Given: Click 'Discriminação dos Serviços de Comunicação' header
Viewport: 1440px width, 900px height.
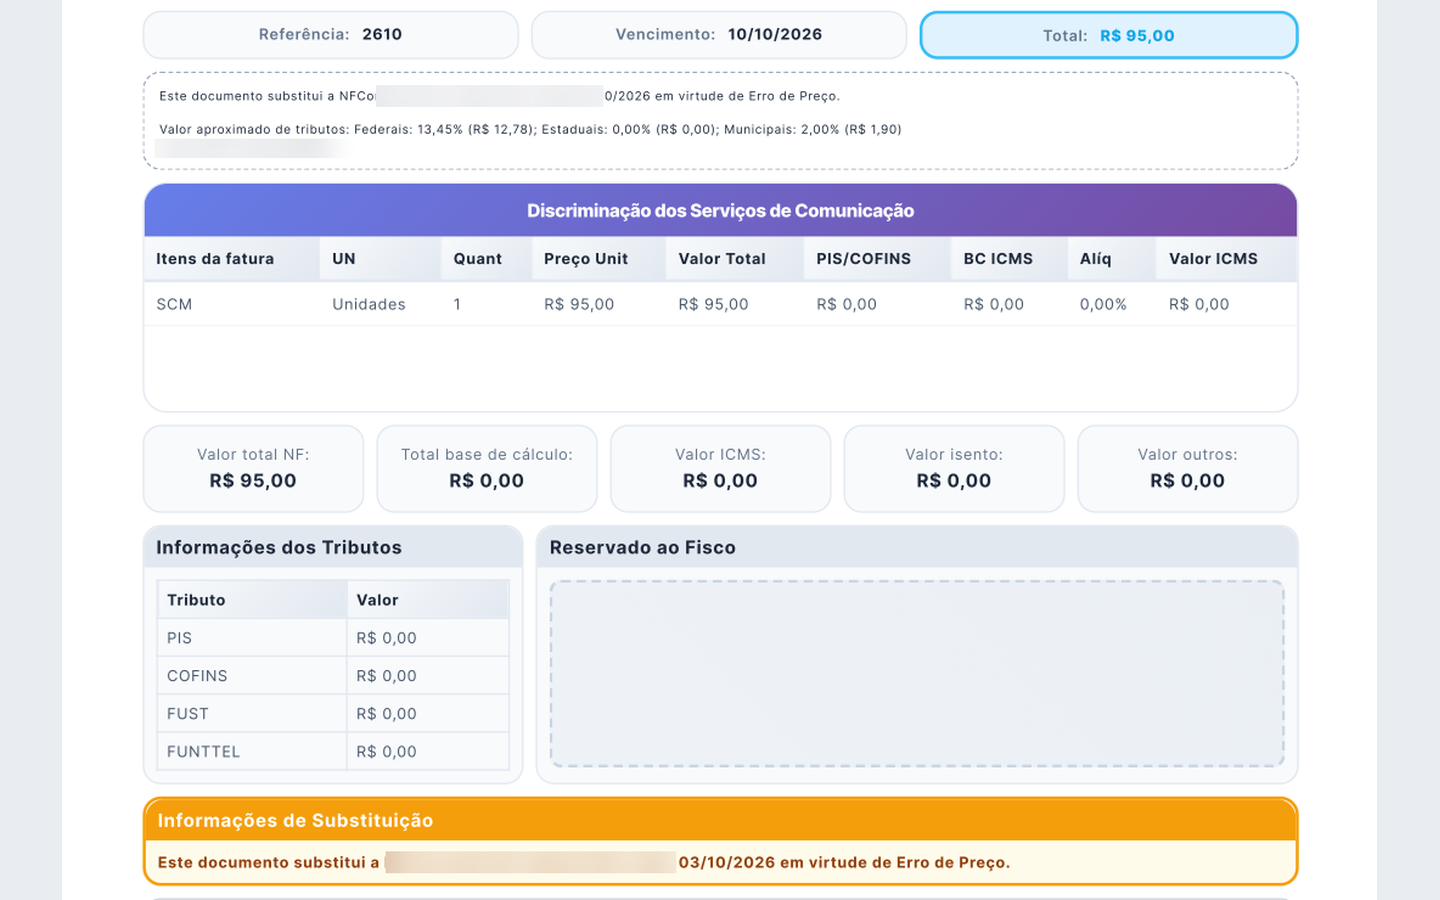Looking at the screenshot, I should (x=720, y=210).
